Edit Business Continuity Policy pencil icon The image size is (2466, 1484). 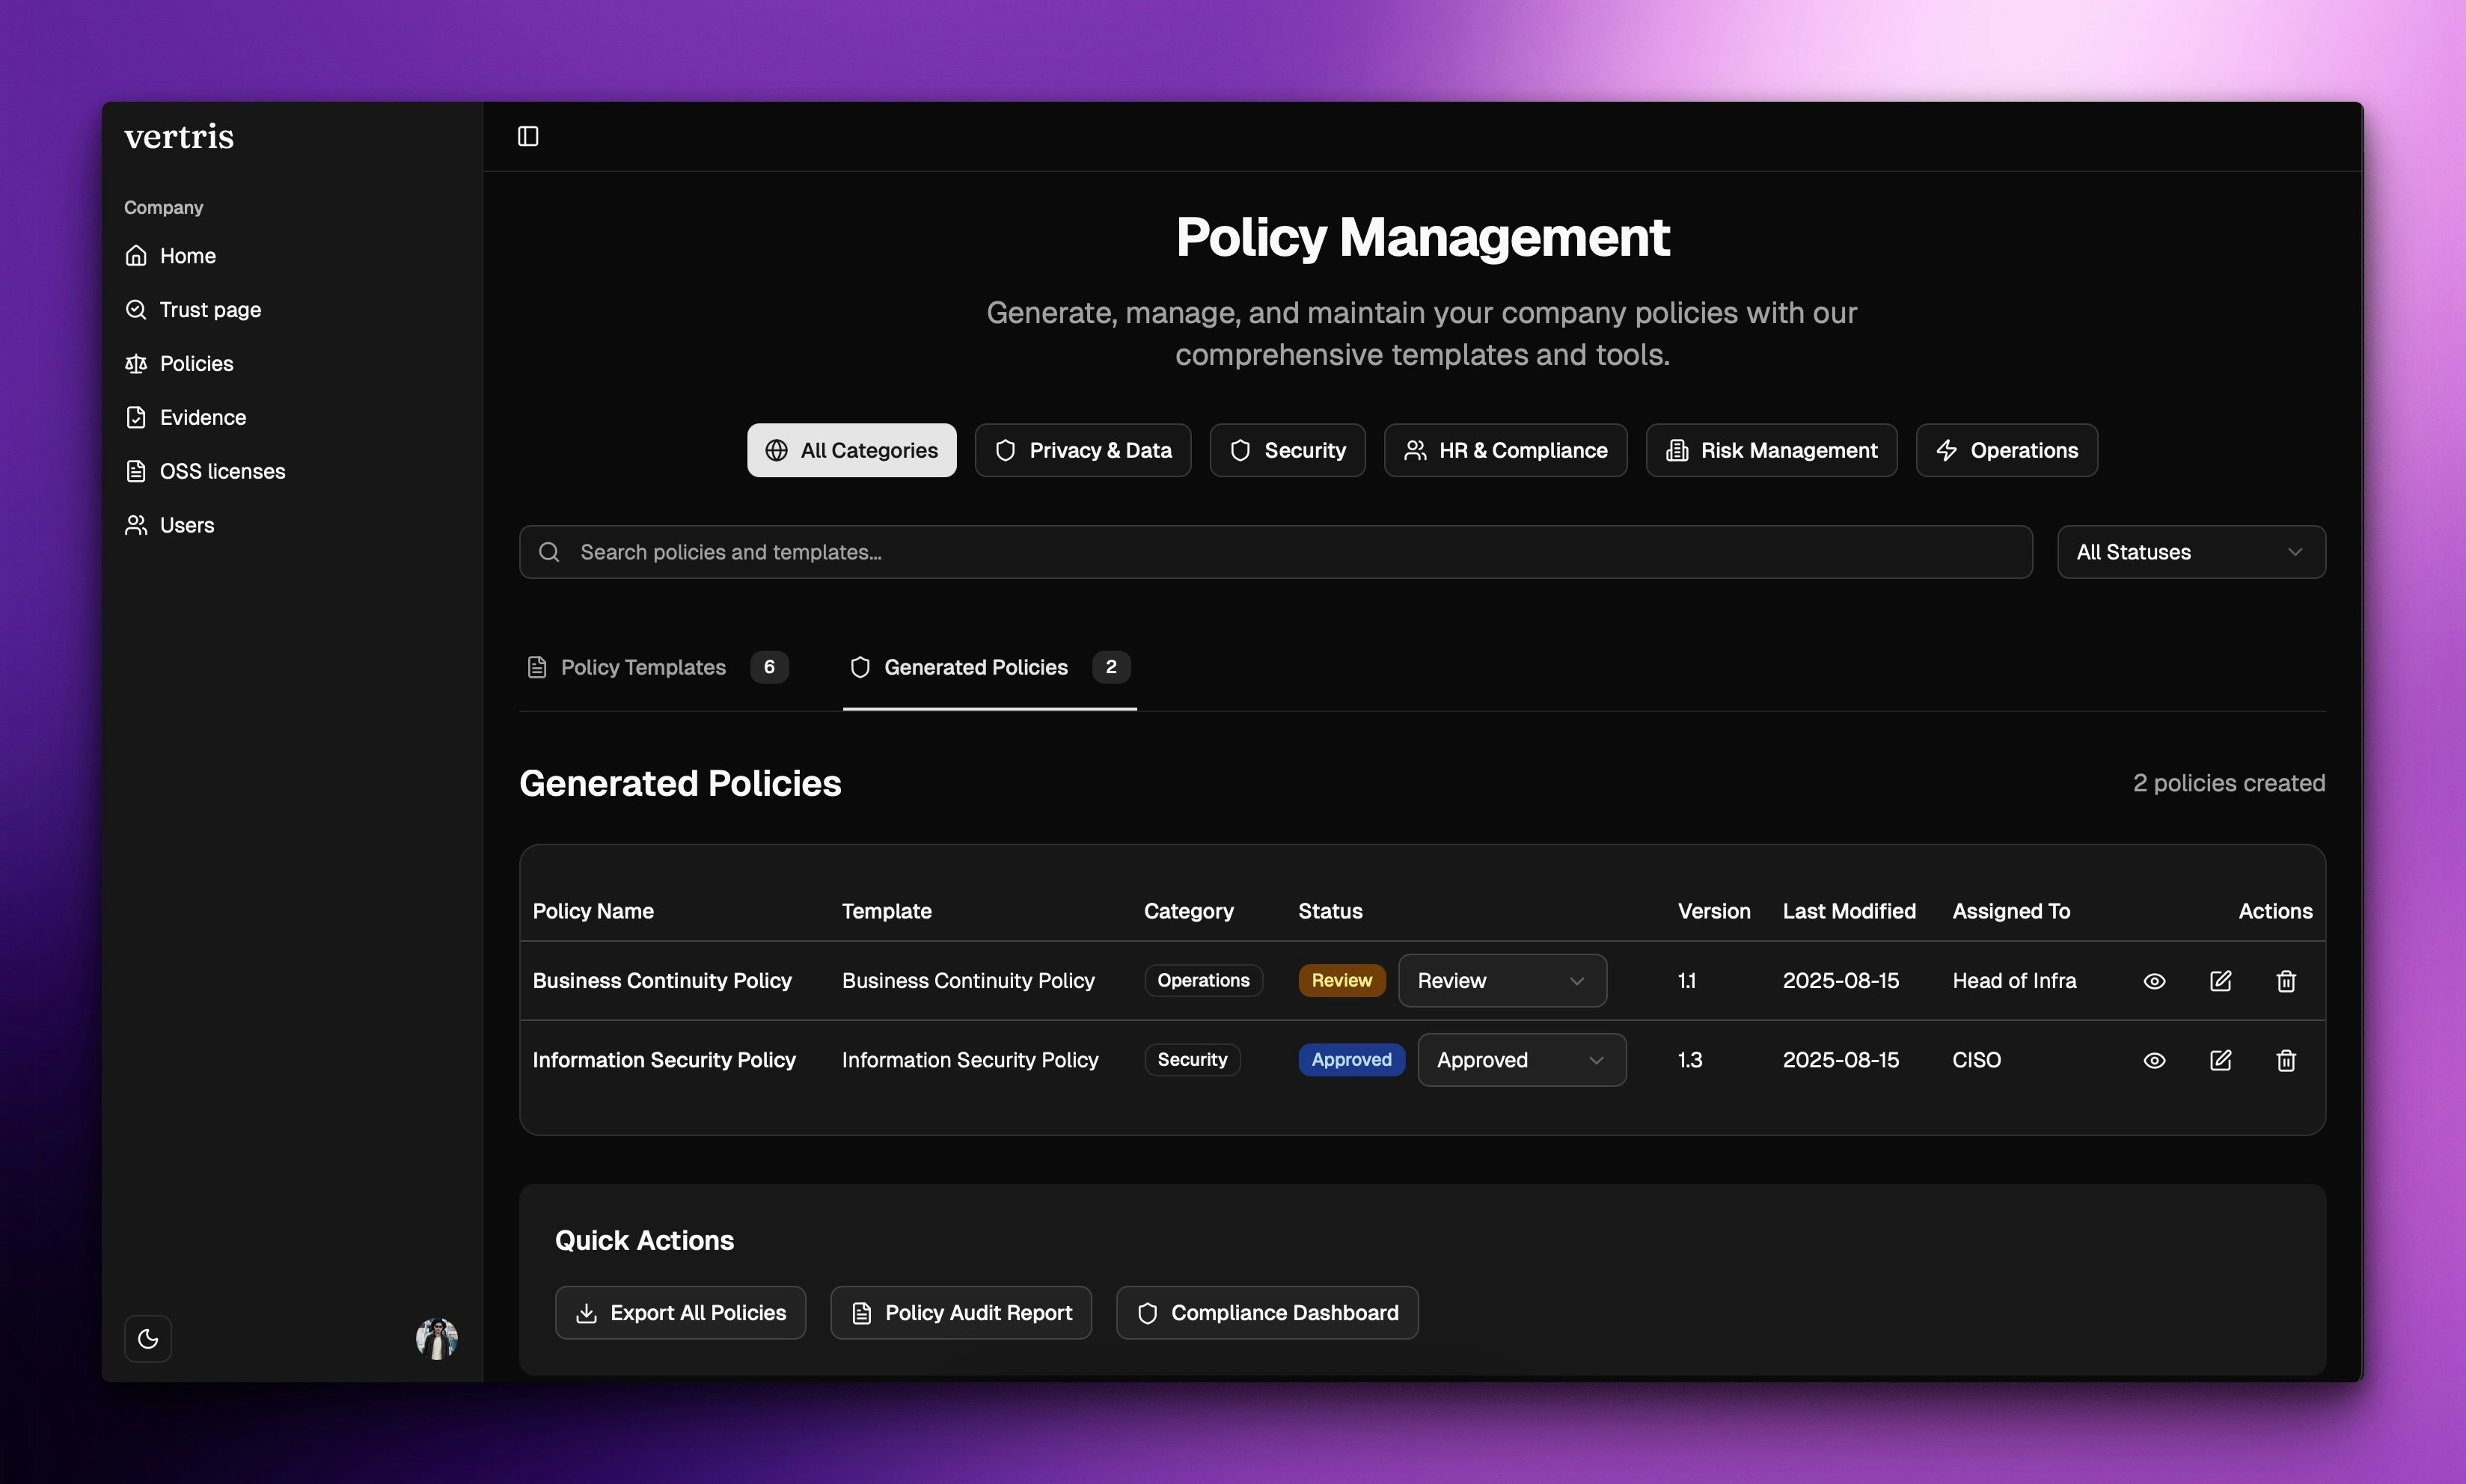coord(2221,981)
